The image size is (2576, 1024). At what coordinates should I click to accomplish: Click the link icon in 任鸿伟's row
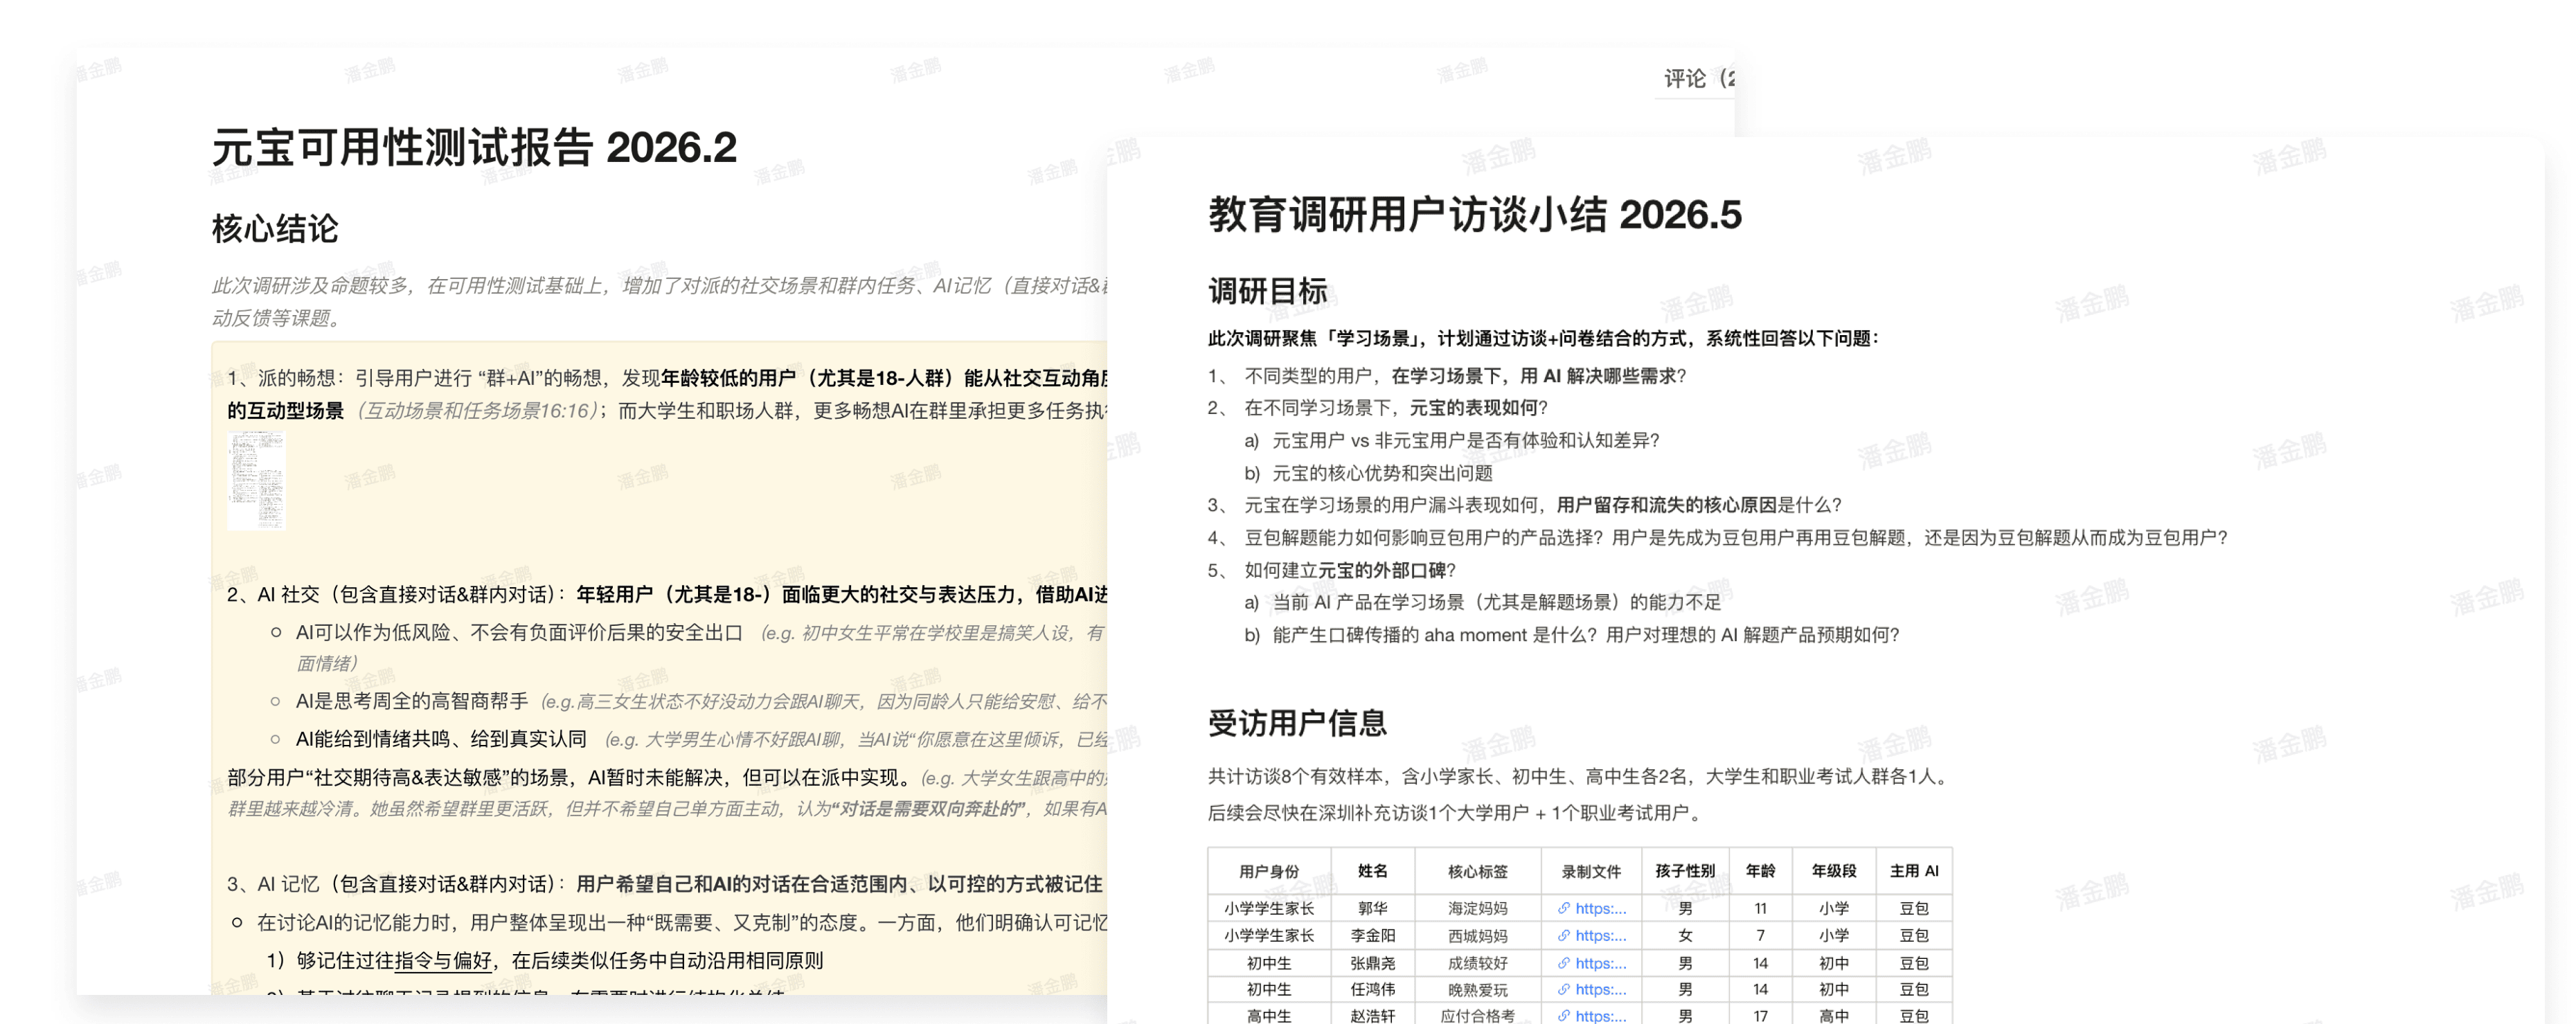click(x=1563, y=989)
